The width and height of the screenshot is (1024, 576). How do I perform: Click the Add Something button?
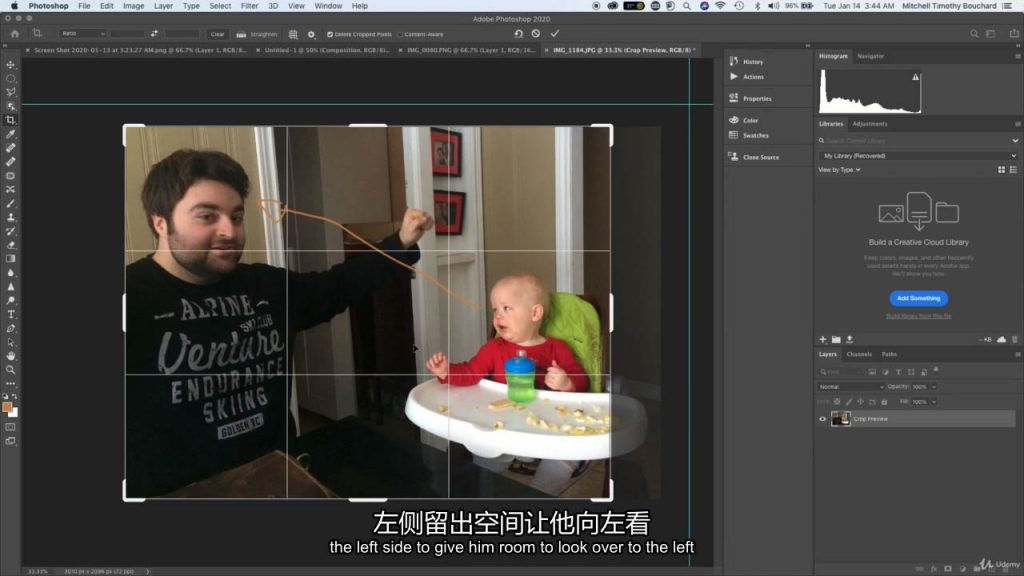click(918, 298)
